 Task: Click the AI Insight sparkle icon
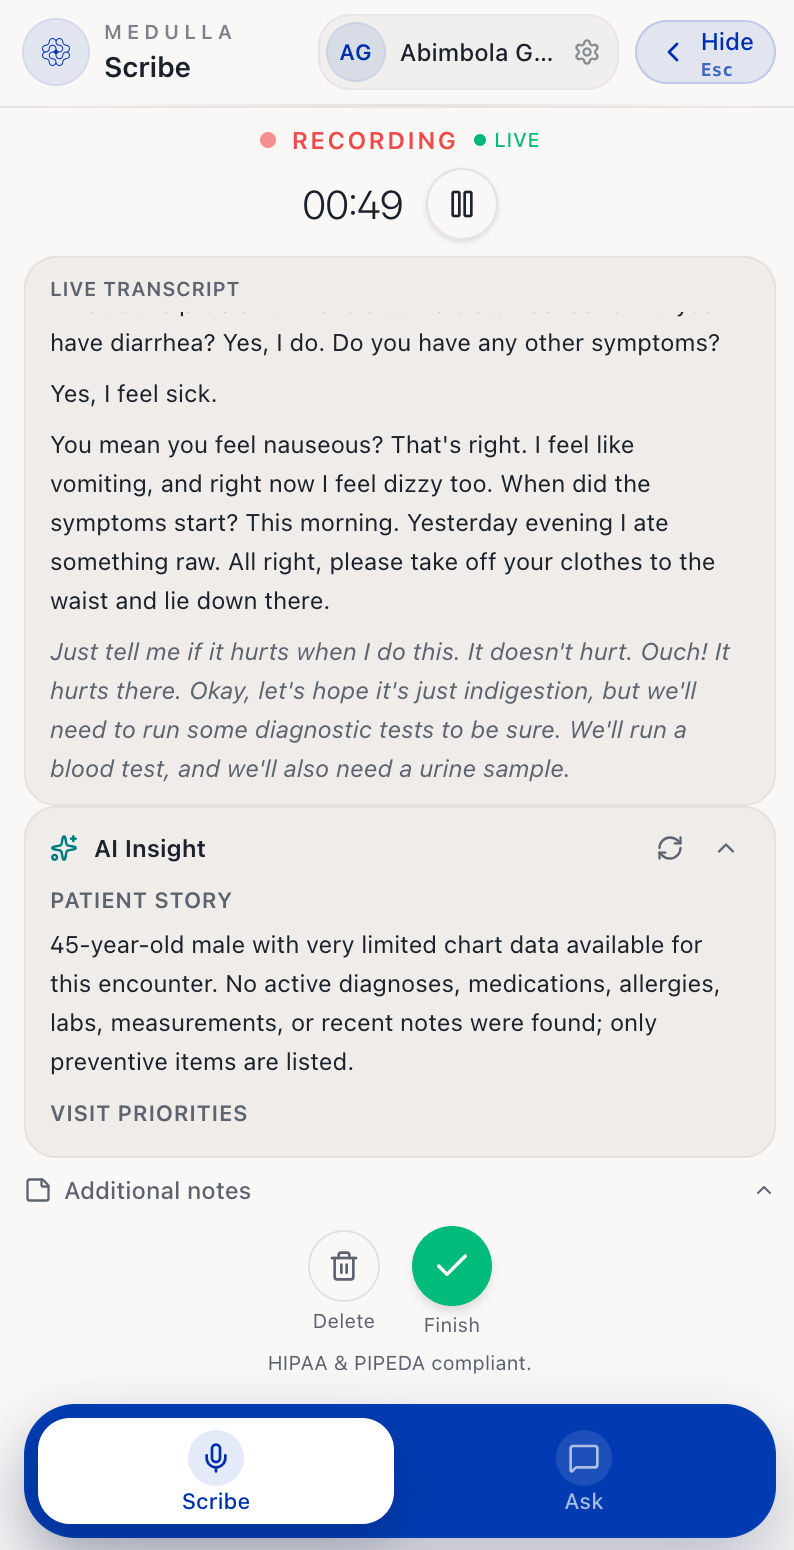pyautogui.click(x=64, y=848)
